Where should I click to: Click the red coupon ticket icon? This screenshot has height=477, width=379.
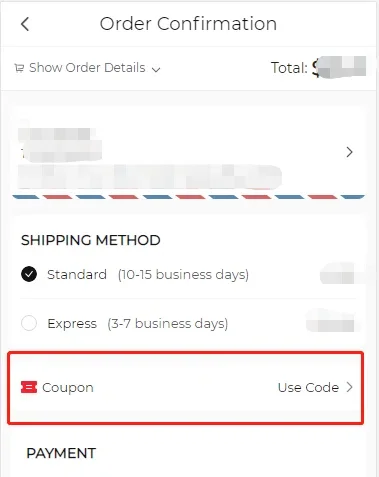coord(29,387)
